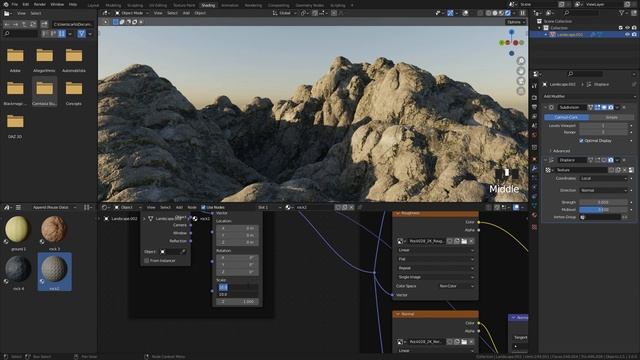Create a new folder in file browser
The width and height of the screenshot is (640, 360).
(x=44, y=24)
